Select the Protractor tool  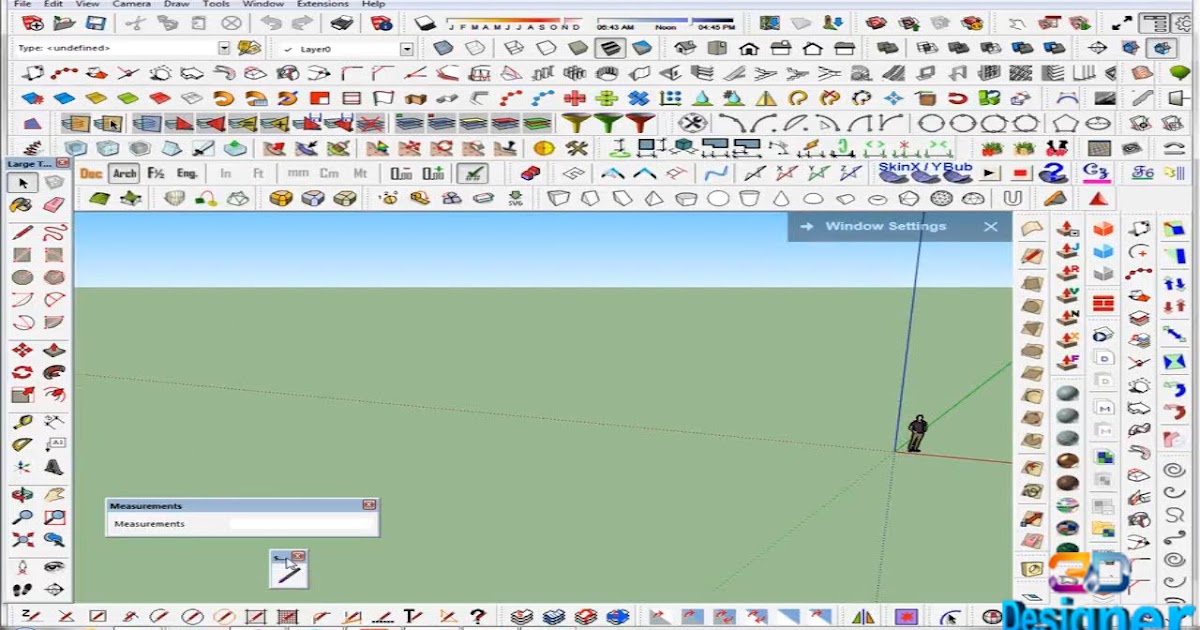22,445
